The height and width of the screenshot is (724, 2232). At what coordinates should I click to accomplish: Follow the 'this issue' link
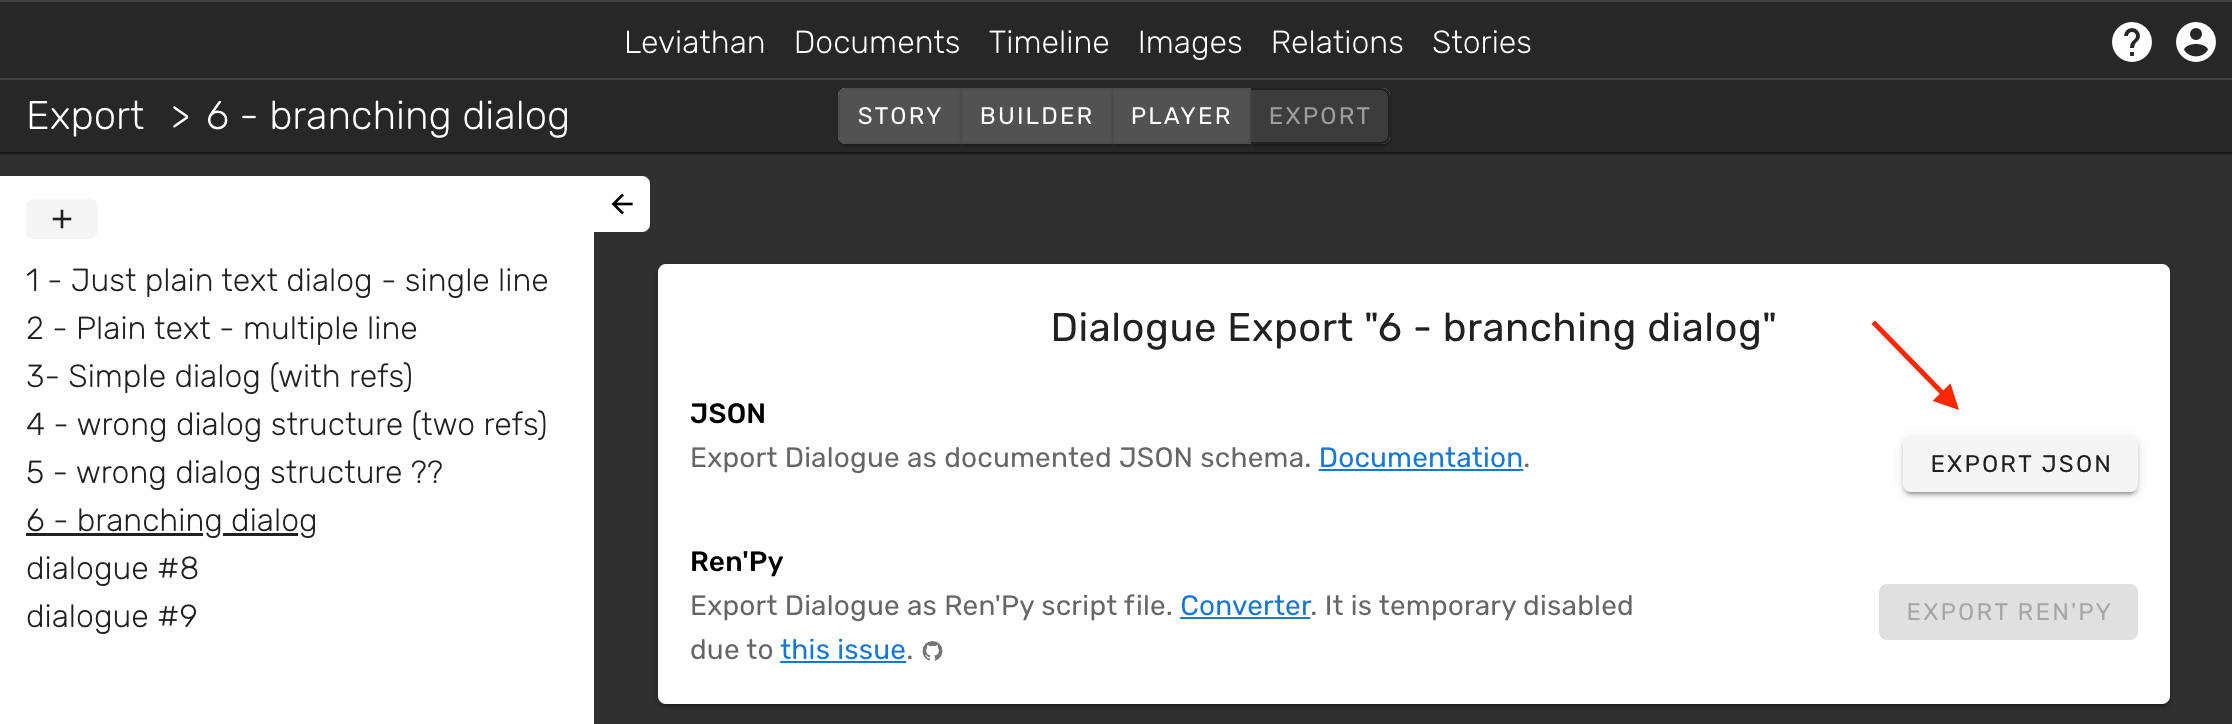pyautogui.click(x=843, y=650)
